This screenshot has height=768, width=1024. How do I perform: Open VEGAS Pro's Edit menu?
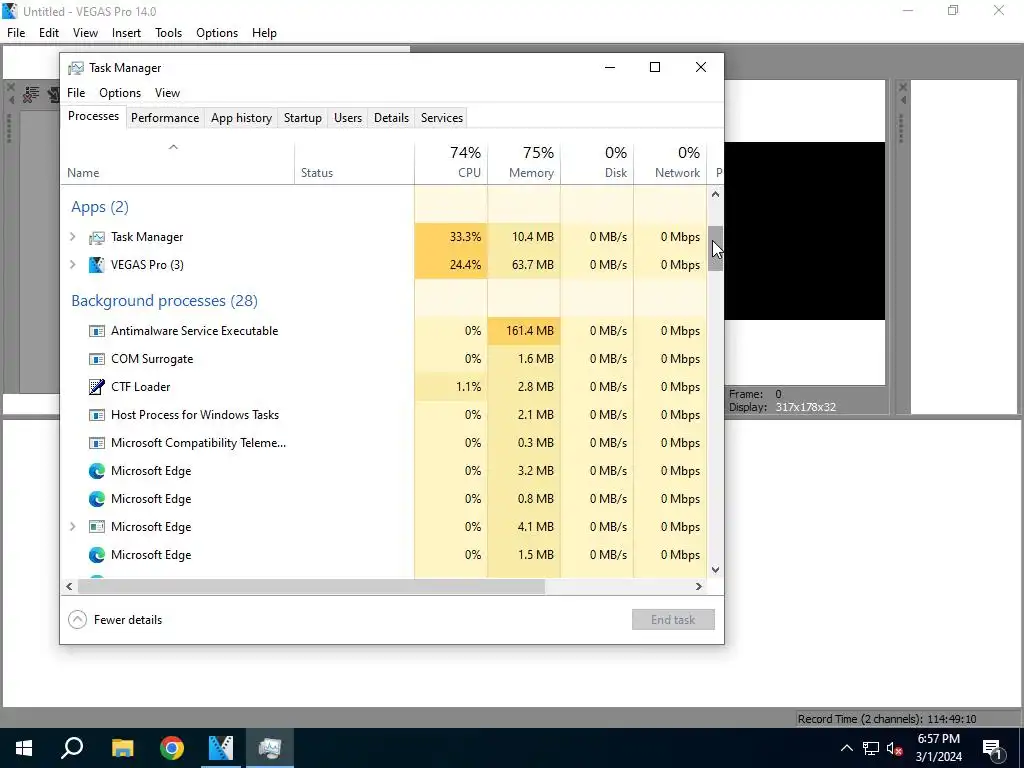click(49, 33)
